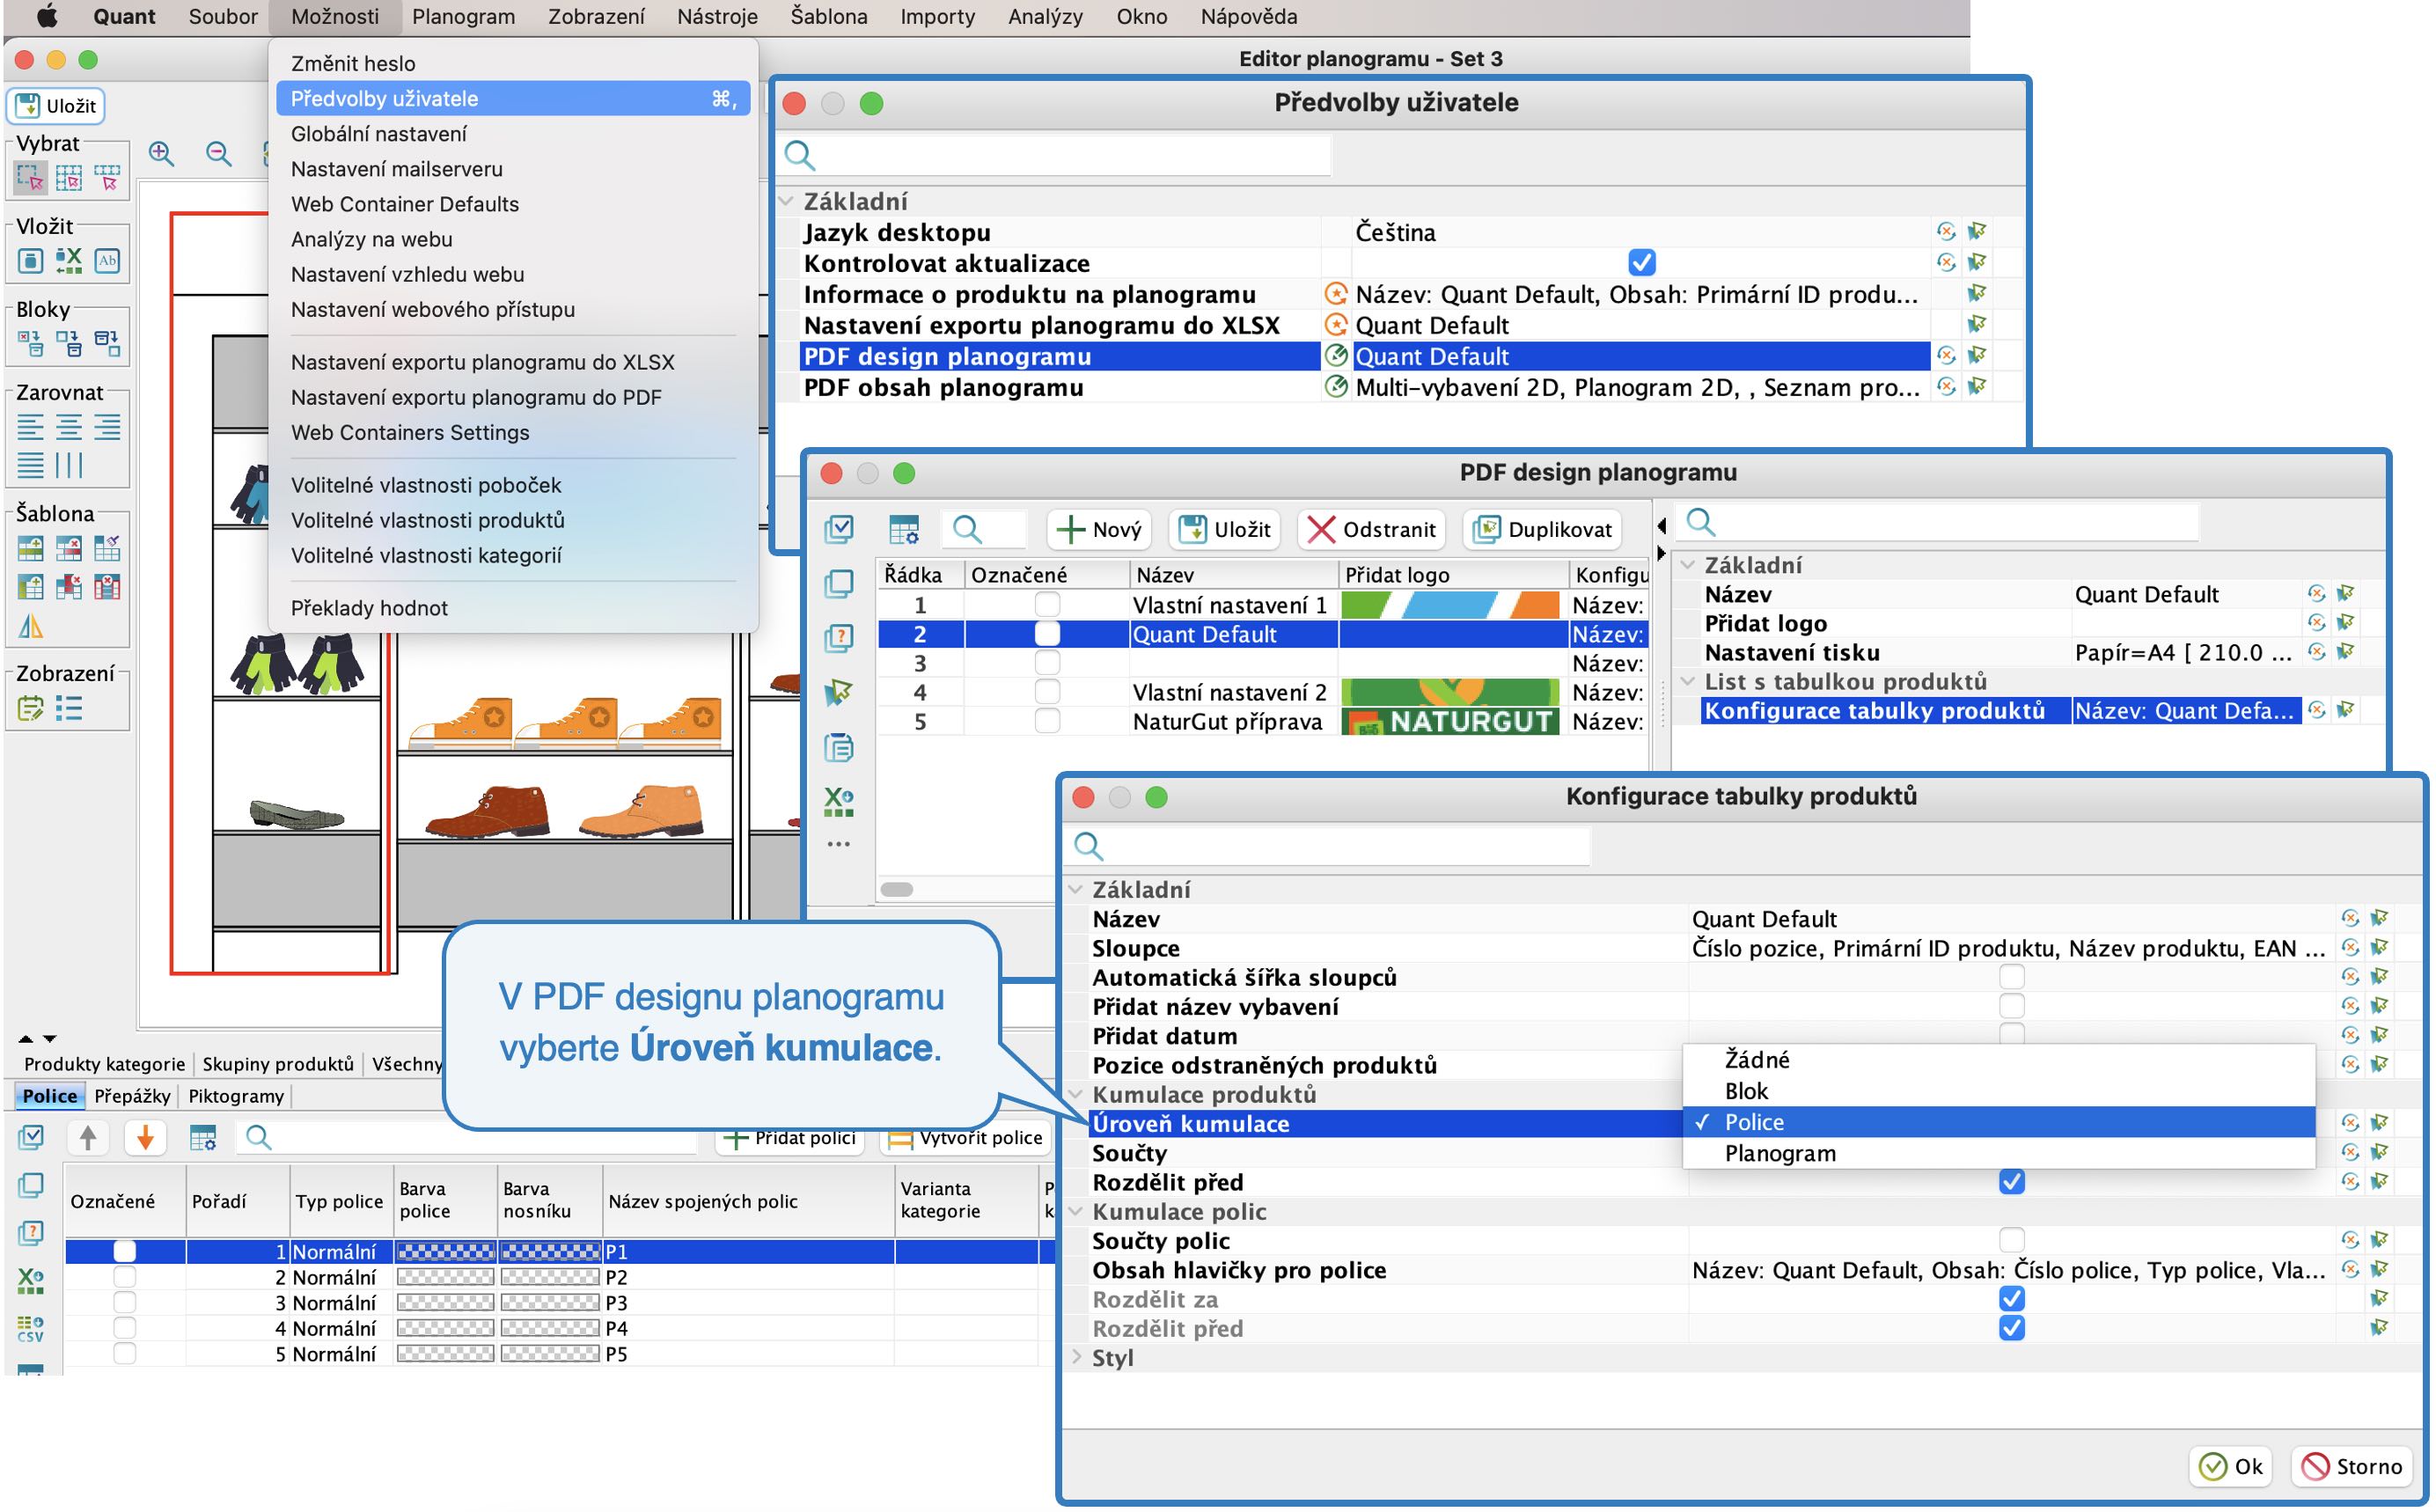Select the align right icon under Zarovnat

107,427
